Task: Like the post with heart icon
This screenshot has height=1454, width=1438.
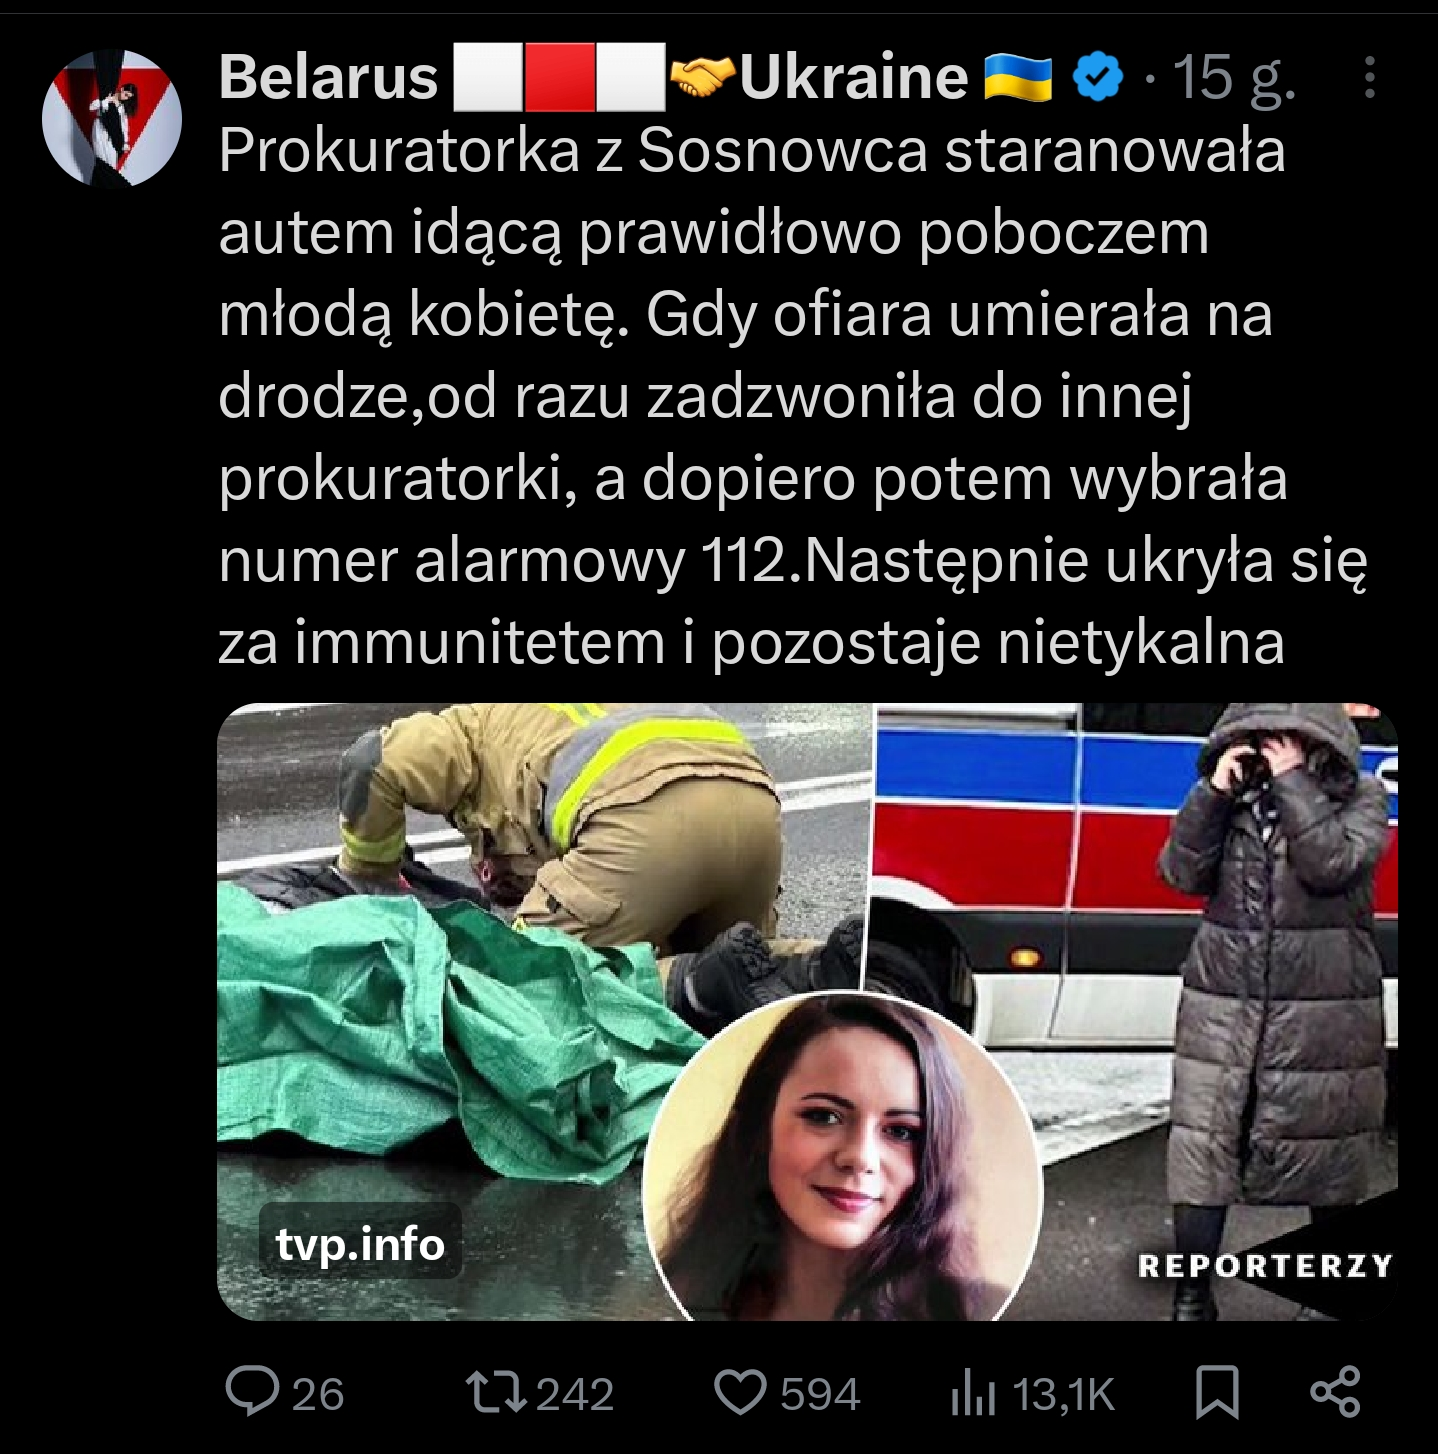Action: pyautogui.click(x=740, y=1393)
